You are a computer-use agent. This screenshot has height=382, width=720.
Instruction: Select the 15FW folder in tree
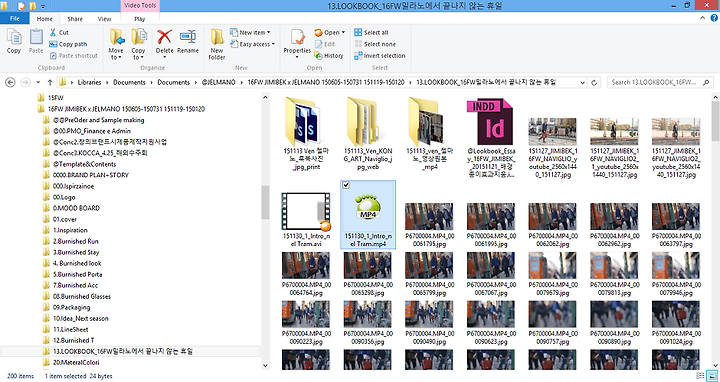point(50,98)
